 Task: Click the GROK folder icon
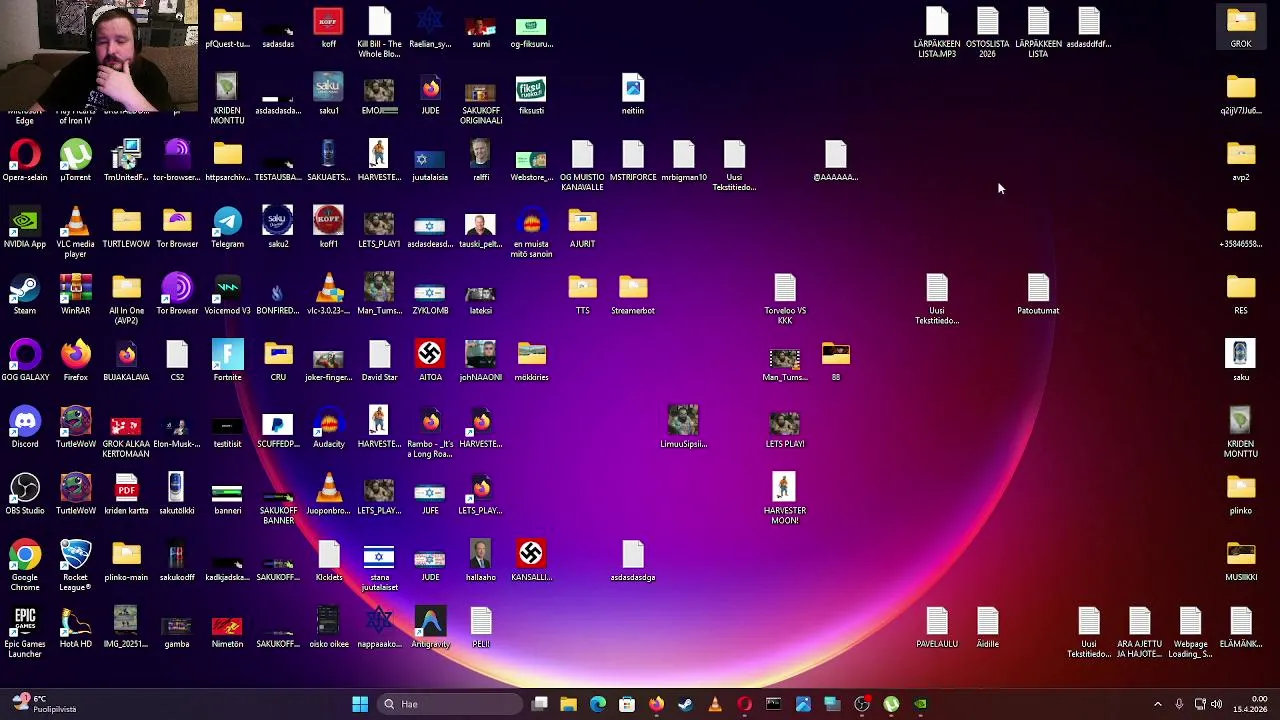[x=1241, y=27]
